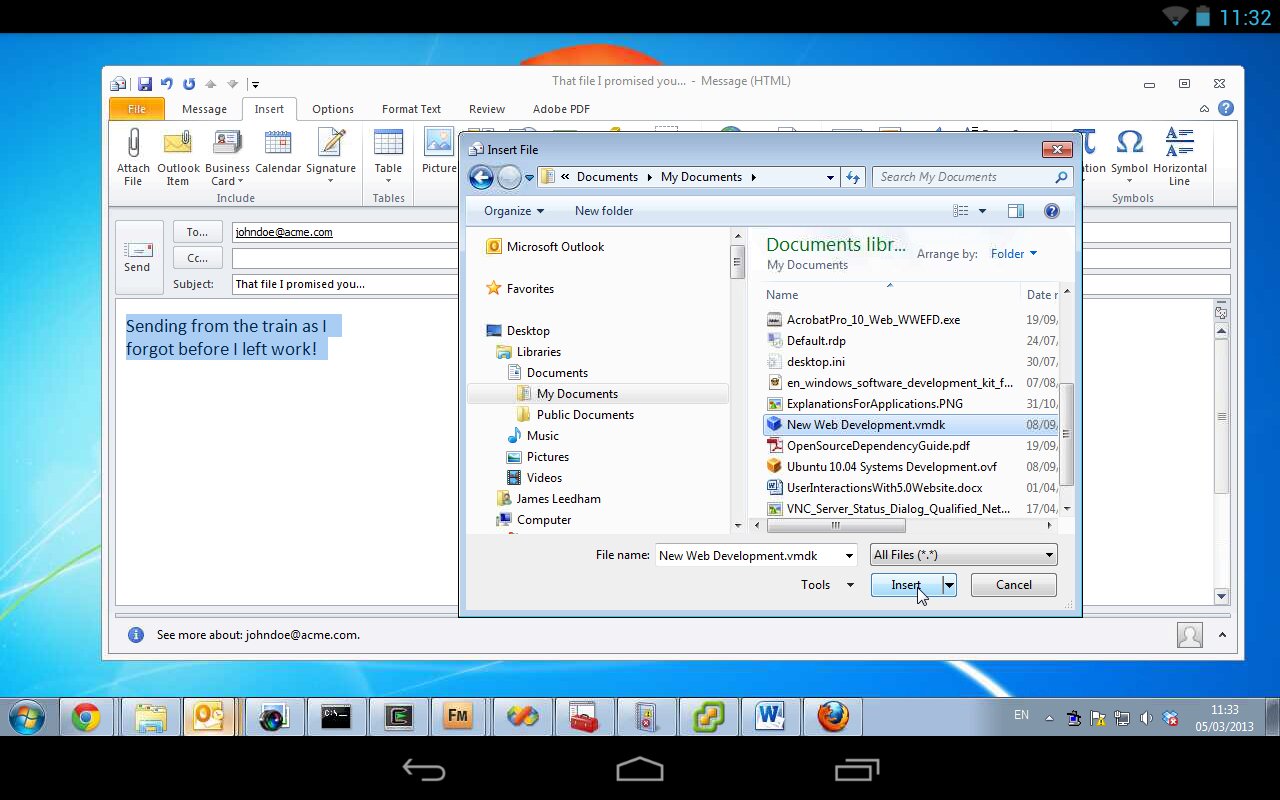This screenshot has height=800, width=1280.
Task: Open the Tools dropdown menu
Action: 827,585
